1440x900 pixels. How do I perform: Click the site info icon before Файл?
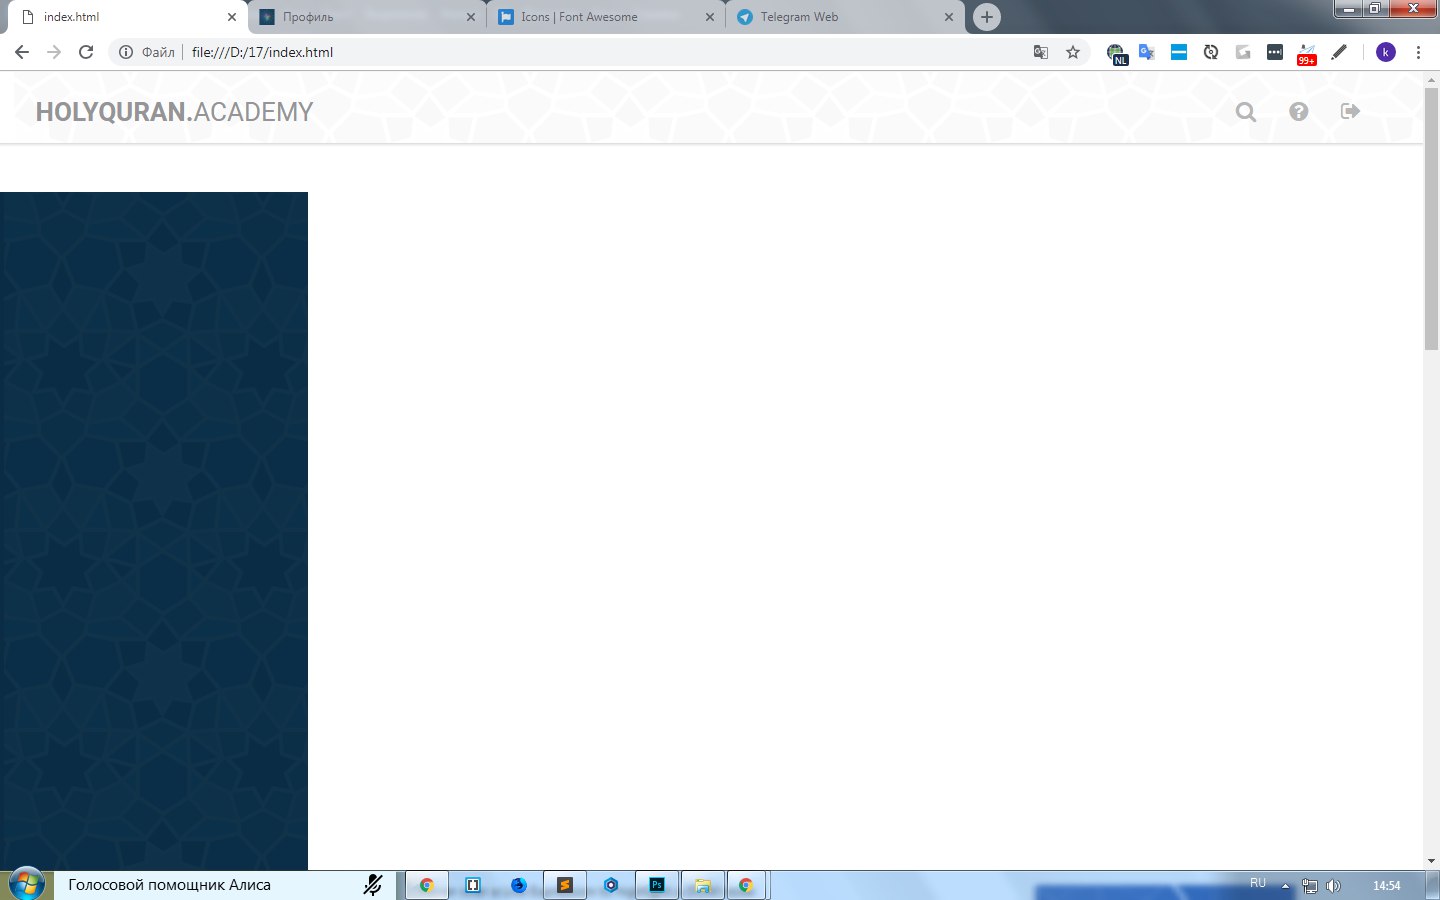click(126, 52)
